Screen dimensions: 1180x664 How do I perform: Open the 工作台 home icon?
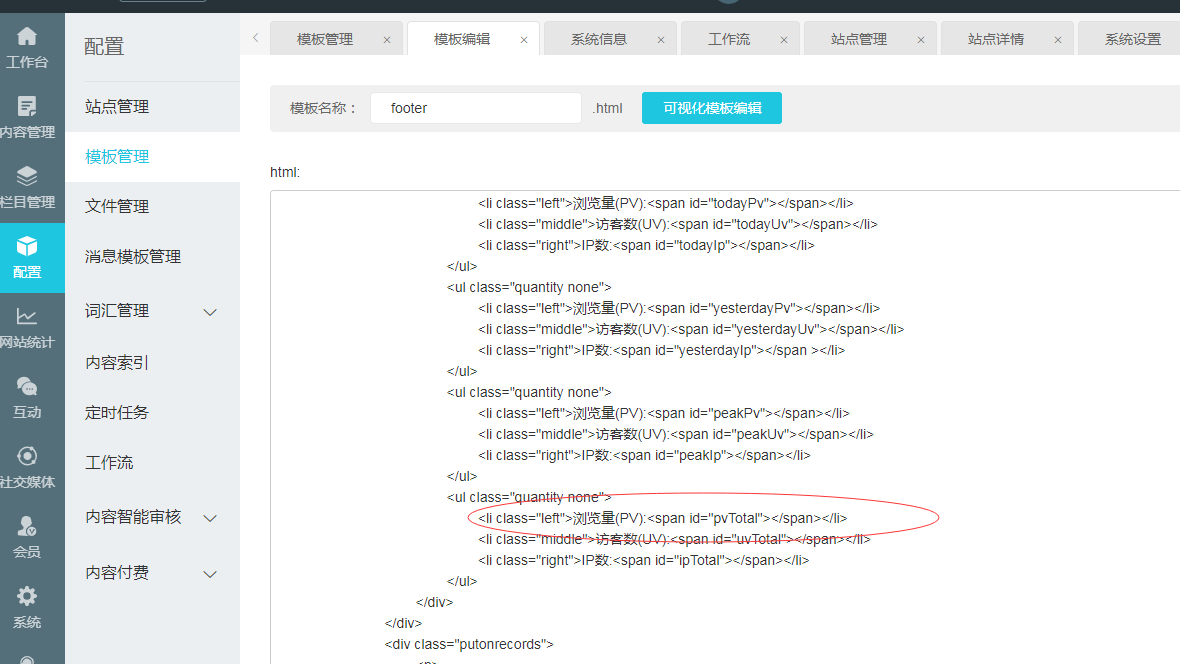pos(27,36)
